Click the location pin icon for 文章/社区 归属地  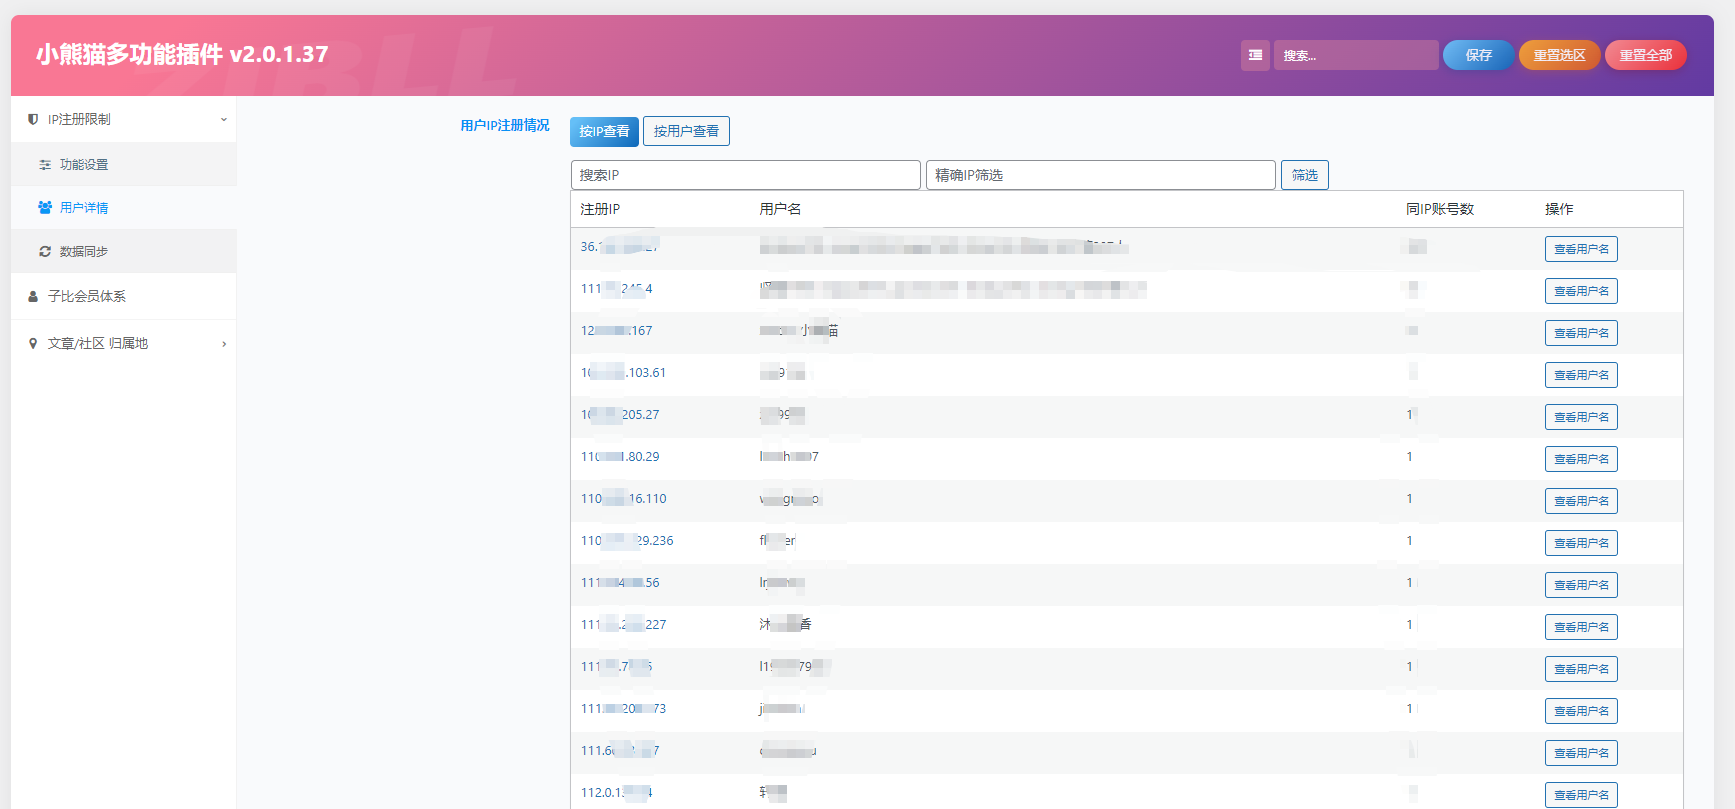33,344
